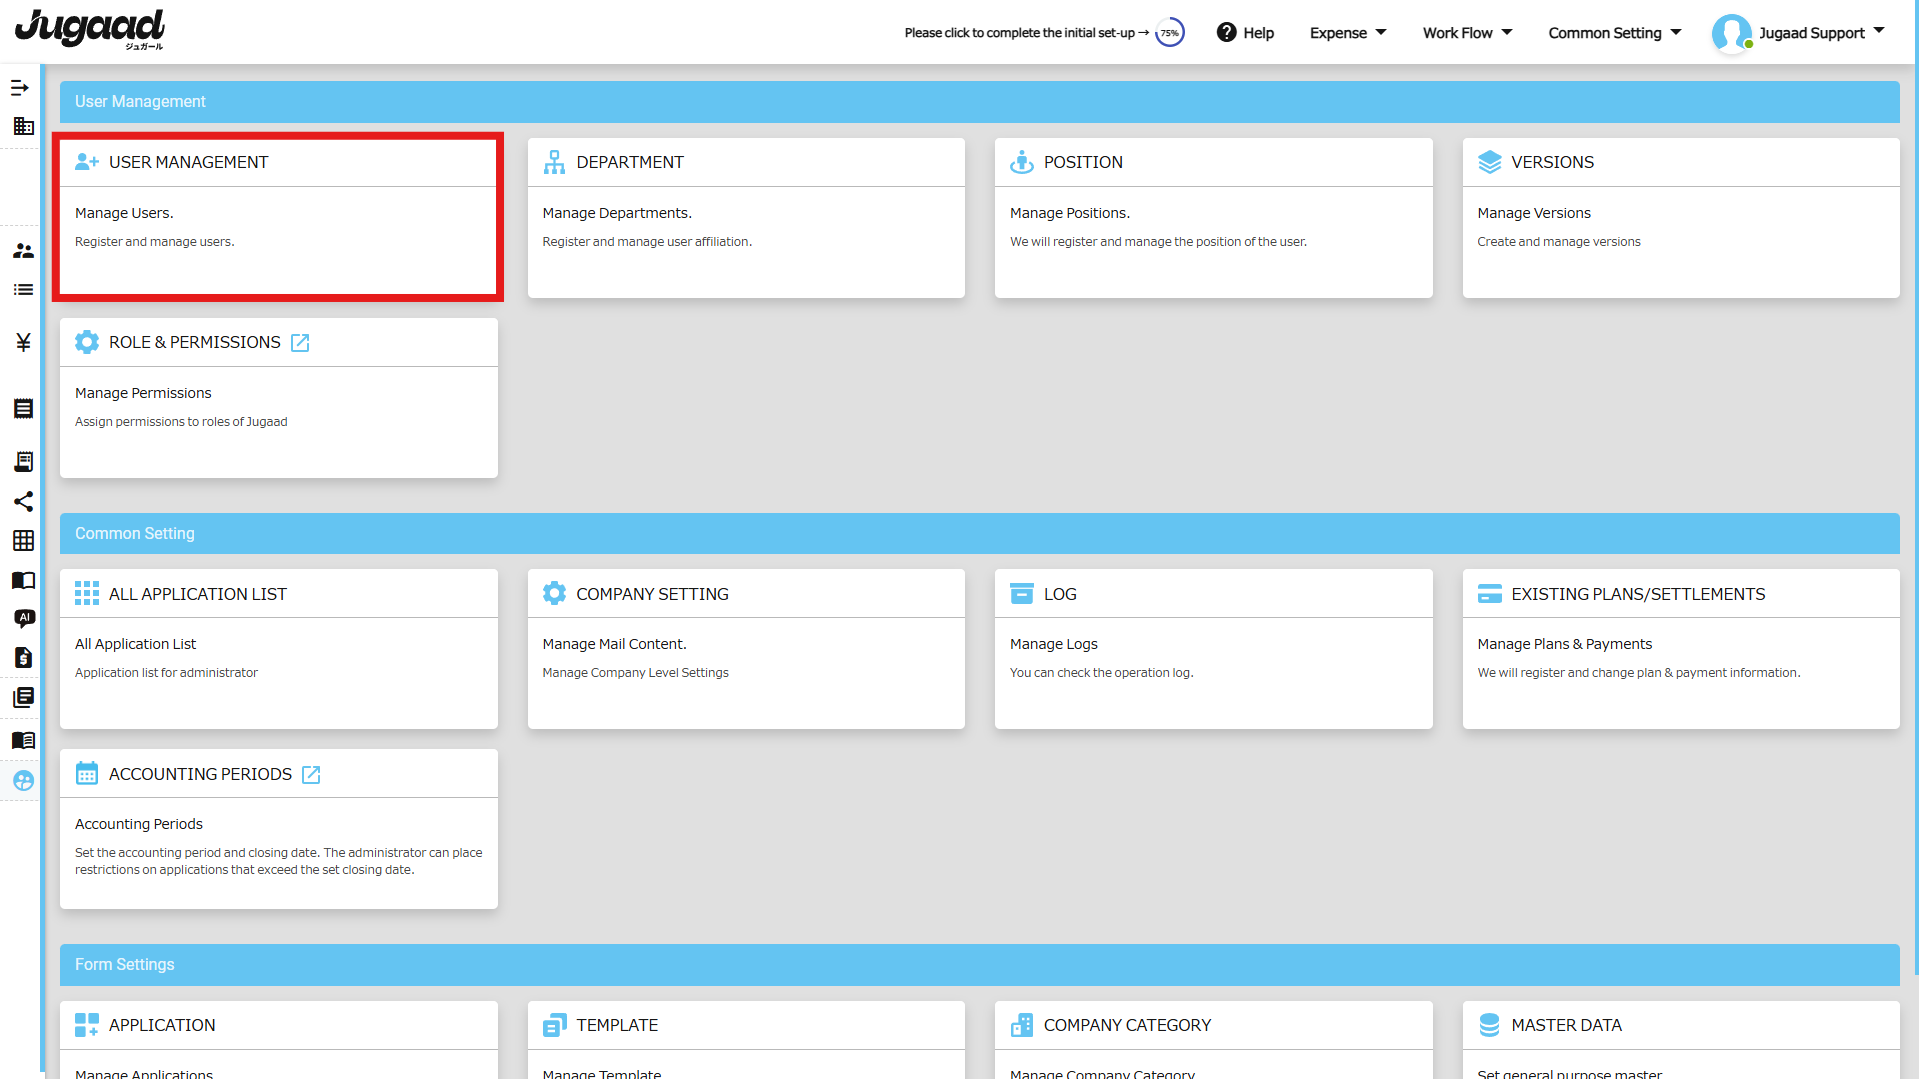1919x1079 pixels.
Task: Click the Department org-chart icon
Action: (554, 162)
